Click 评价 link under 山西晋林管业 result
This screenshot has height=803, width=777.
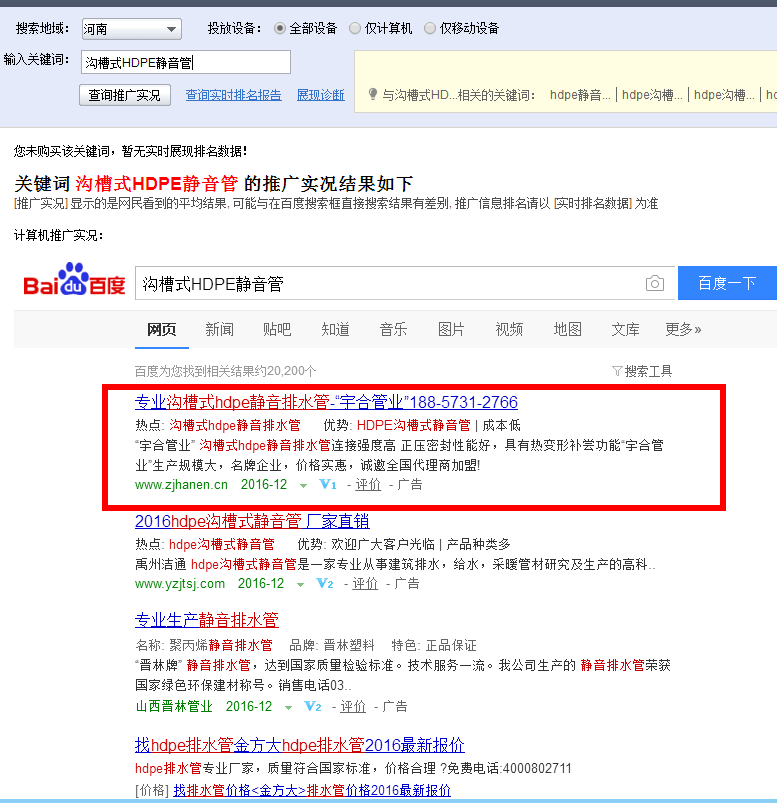[353, 707]
